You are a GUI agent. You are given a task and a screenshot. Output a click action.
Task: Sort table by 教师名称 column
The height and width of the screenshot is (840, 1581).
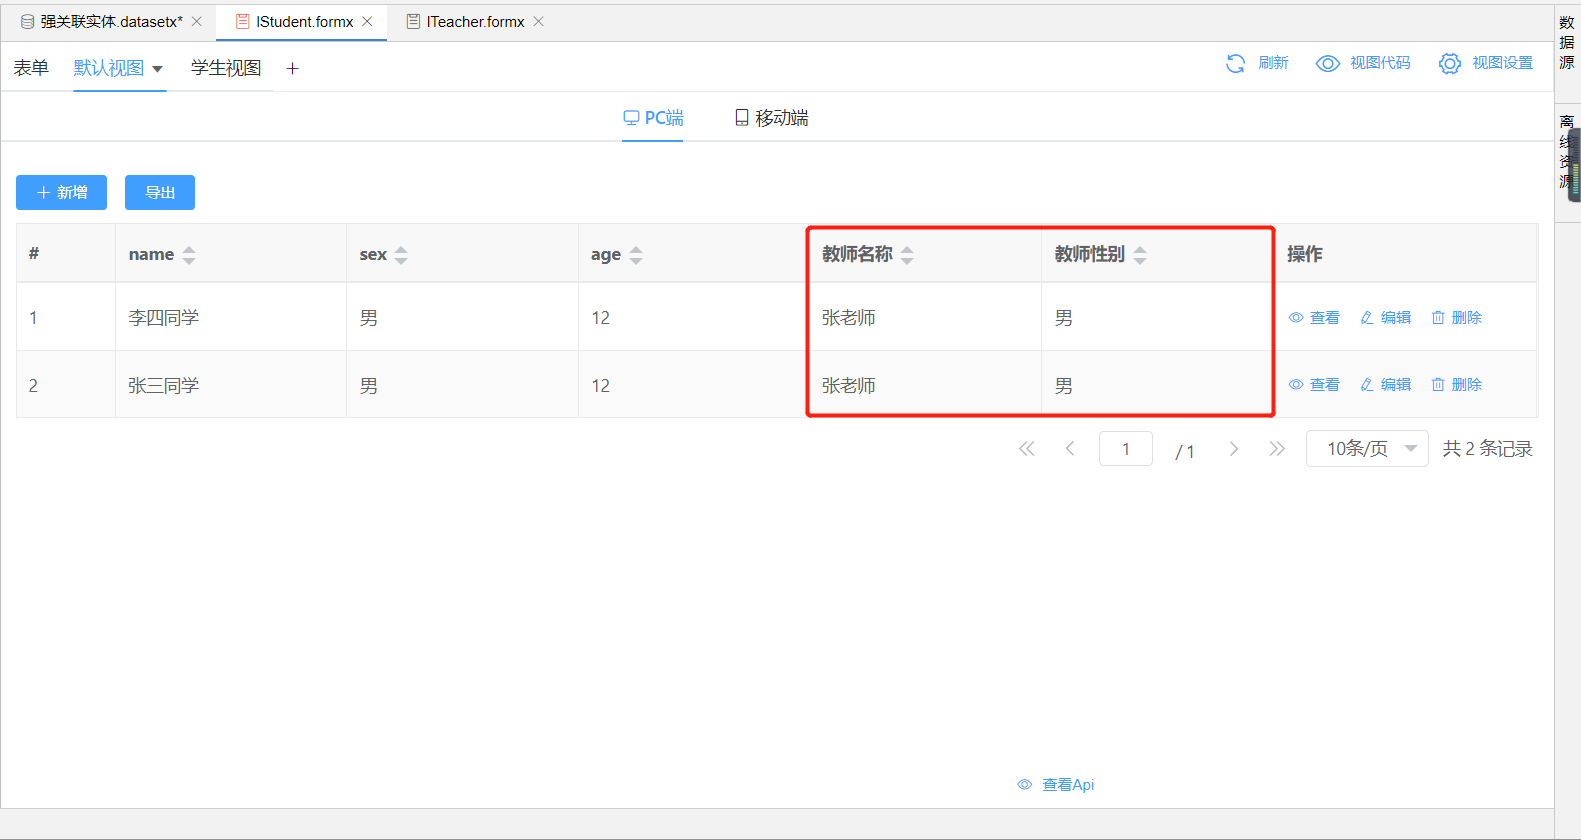coord(907,255)
